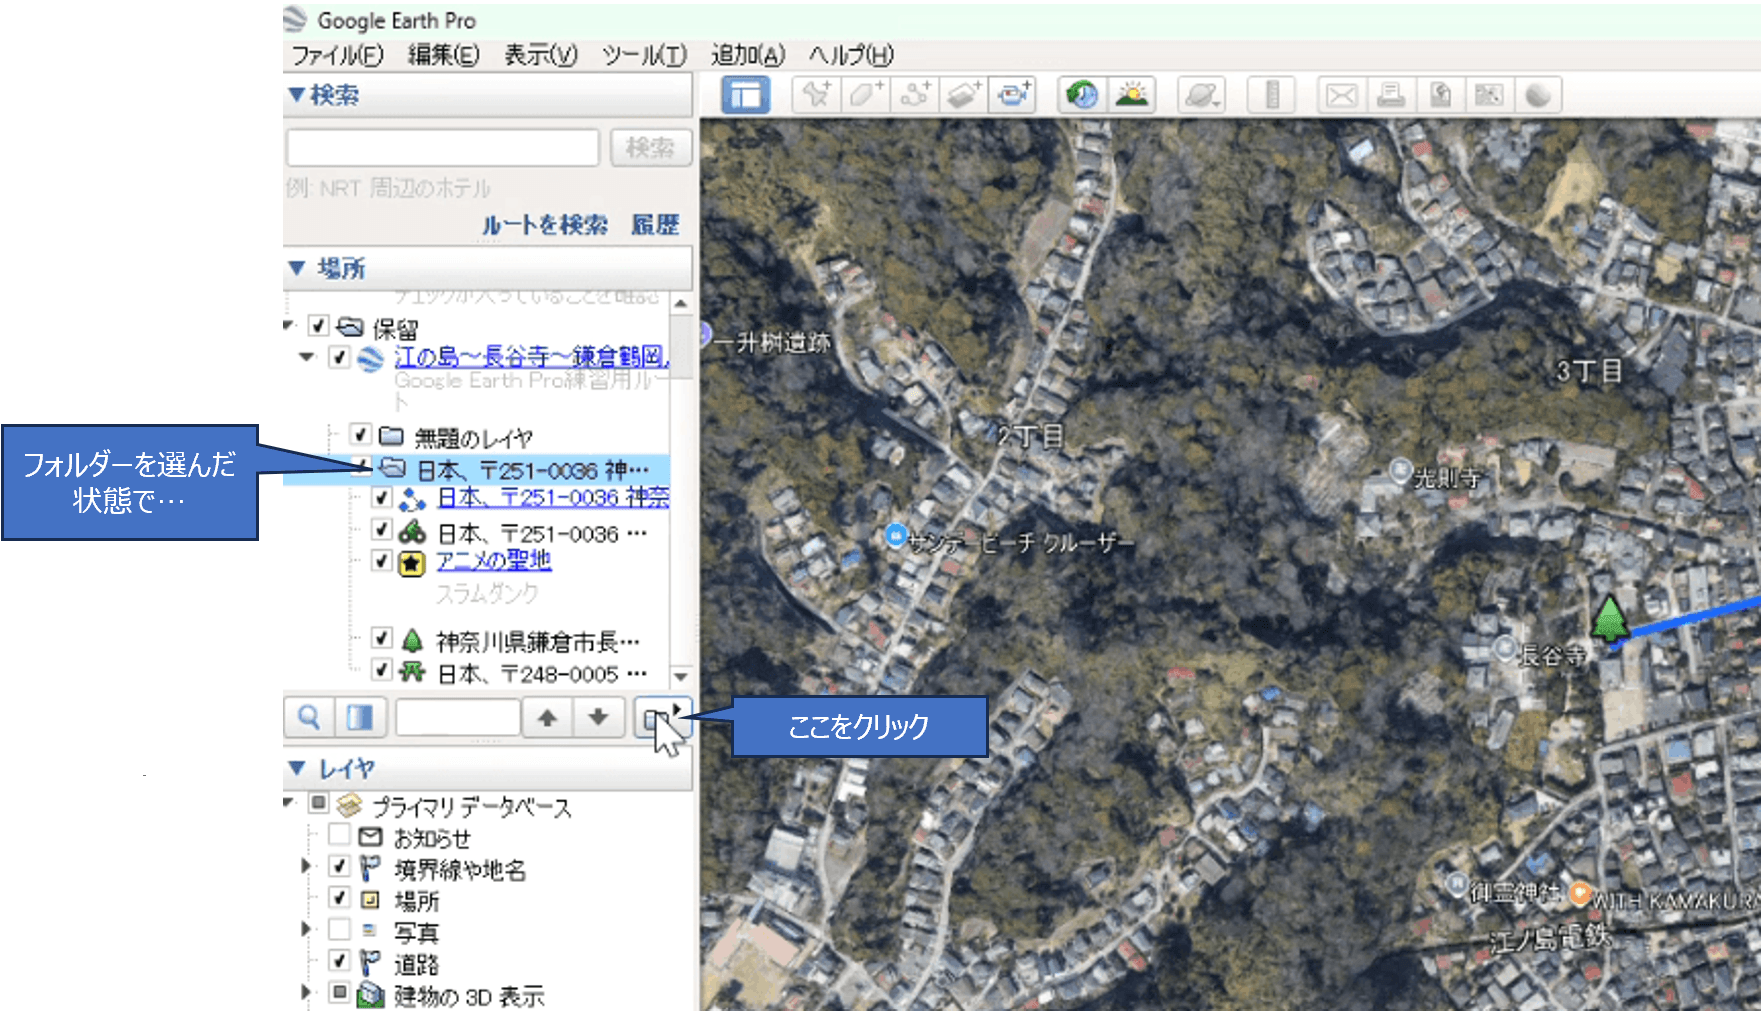Open the planet switcher icon
The width and height of the screenshot is (1761, 1012).
click(1201, 96)
